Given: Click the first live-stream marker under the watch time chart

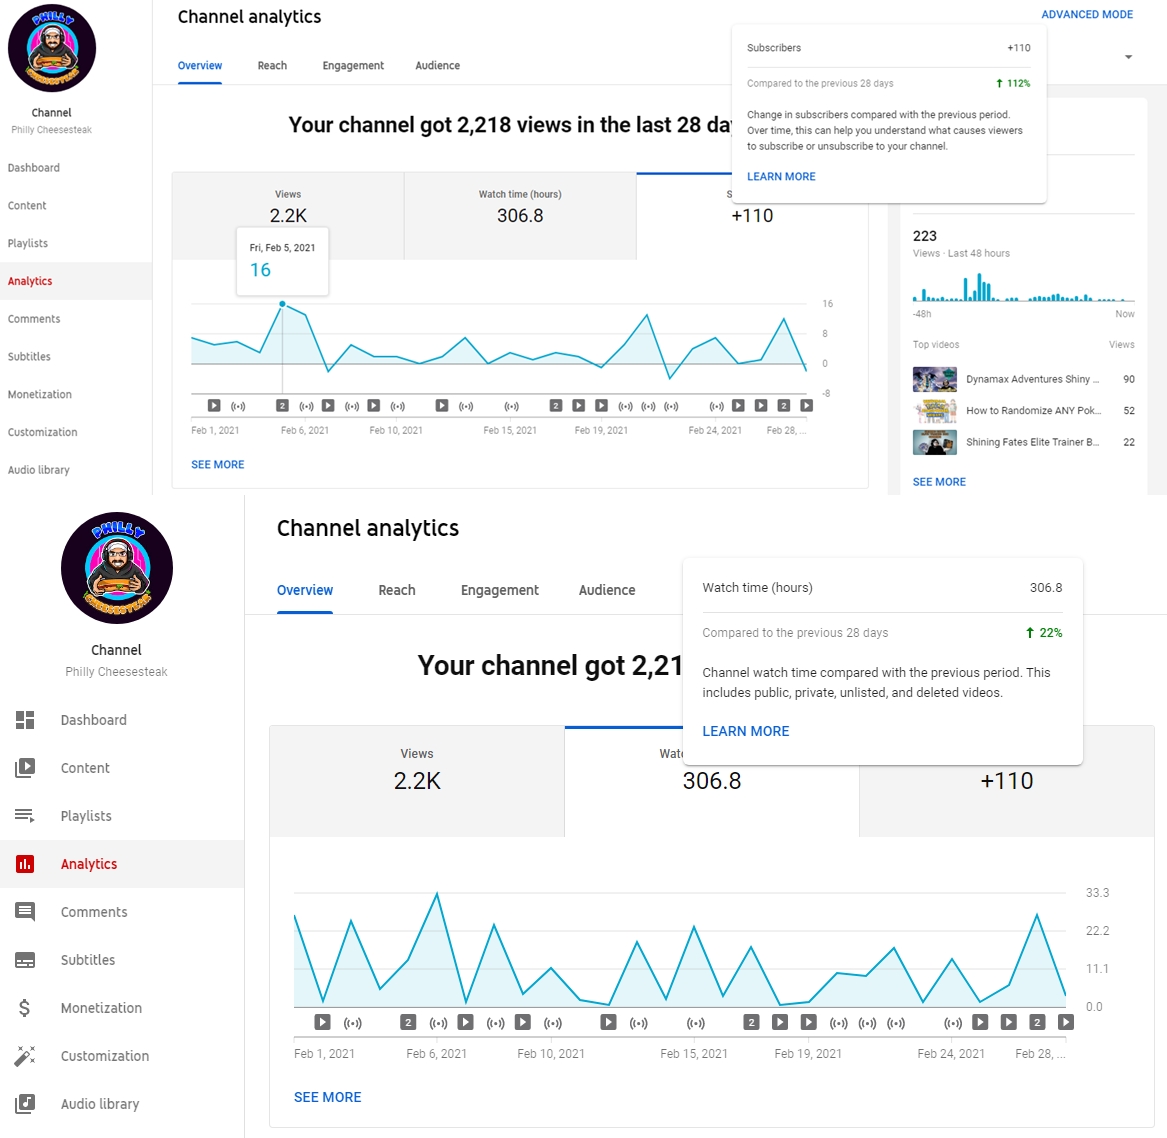Looking at the screenshot, I should click(353, 1023).
